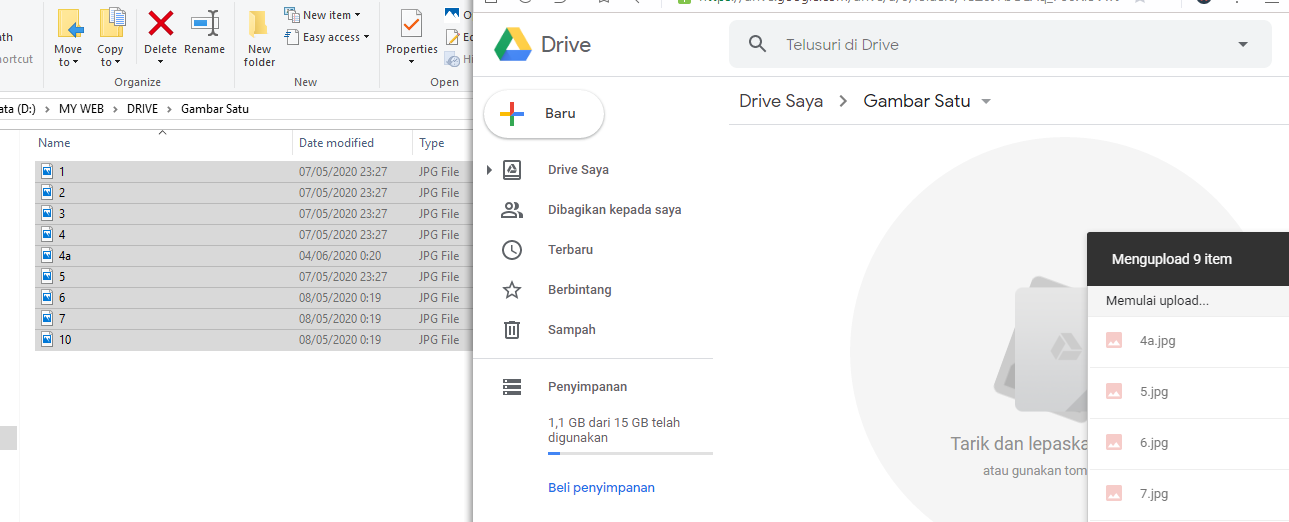This screenshot has width=1289, height=522.
Task: Click the storage usage progress bar
Action: pyautogui.click(x=630, y=454)
